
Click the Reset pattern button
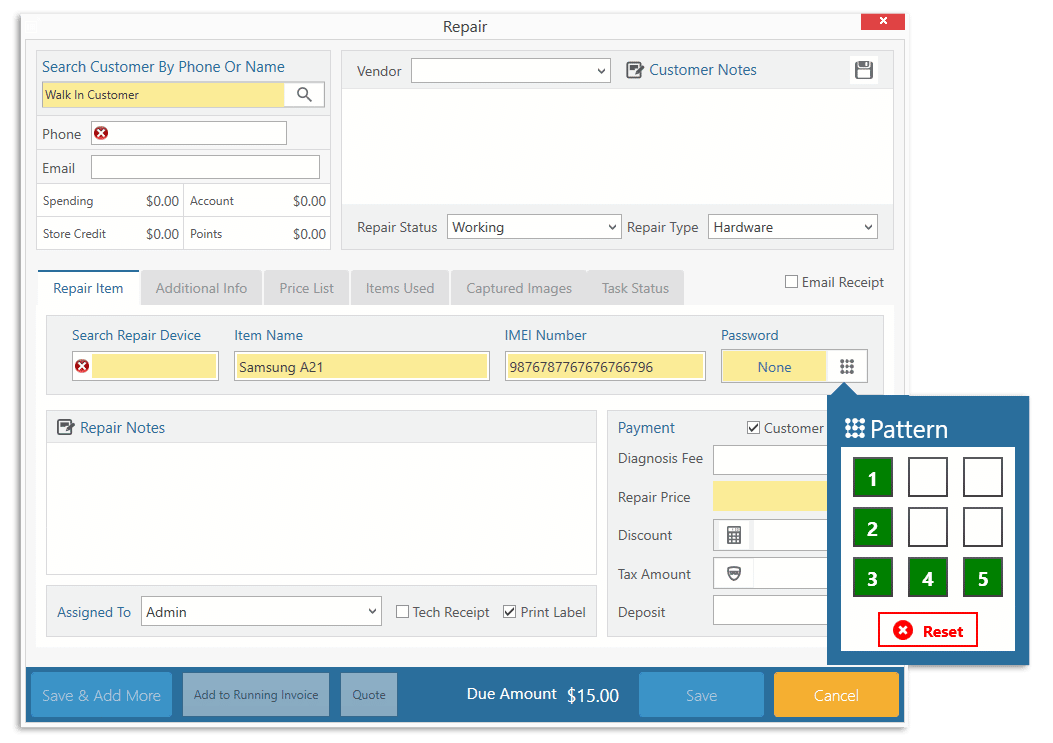coord(927,630)
